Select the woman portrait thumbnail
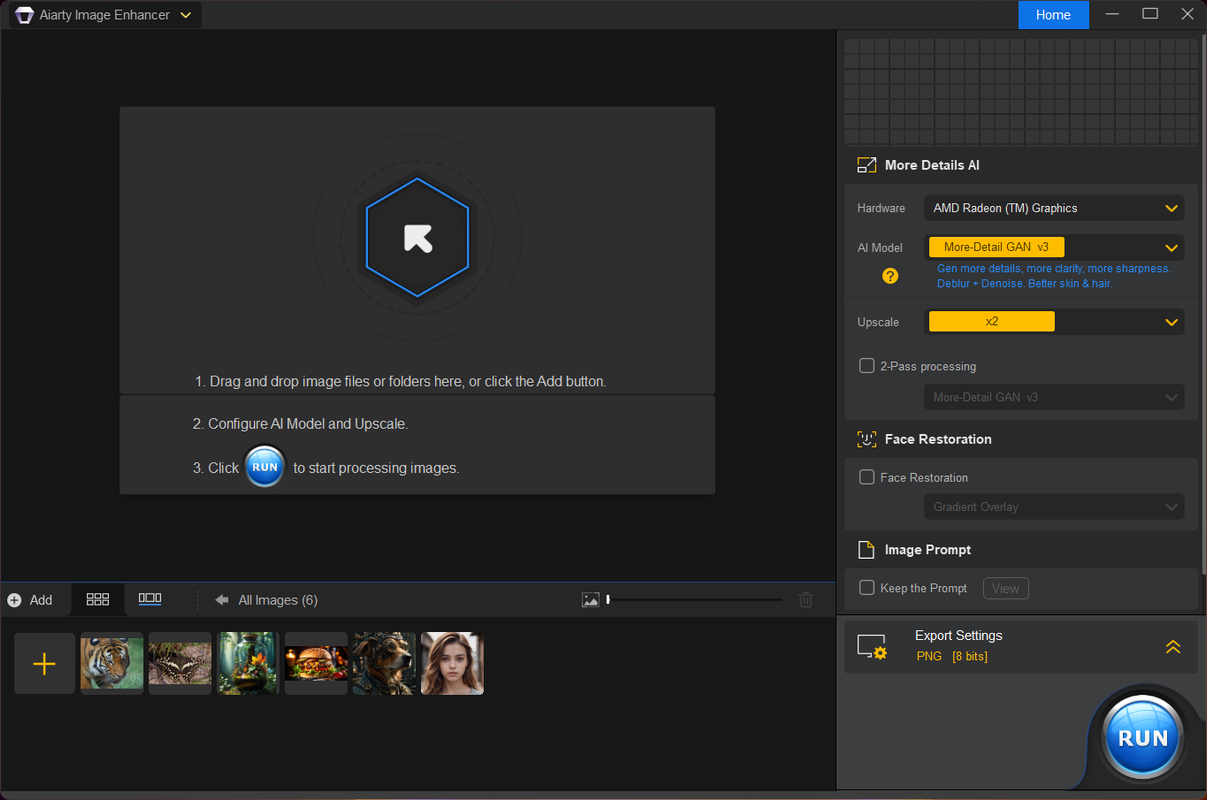The height and width of the screenshot is (800, 1207). 452,663
